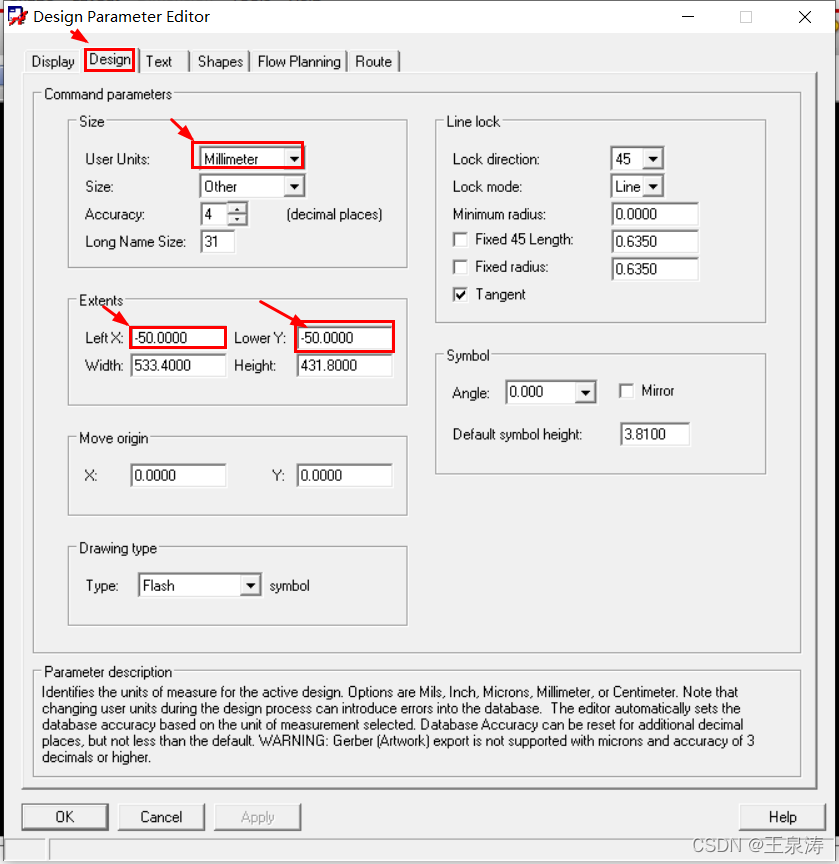Toggle the Mirror symbol checkbox
This screenshot has height=864, width=839.
coord(627,391)
